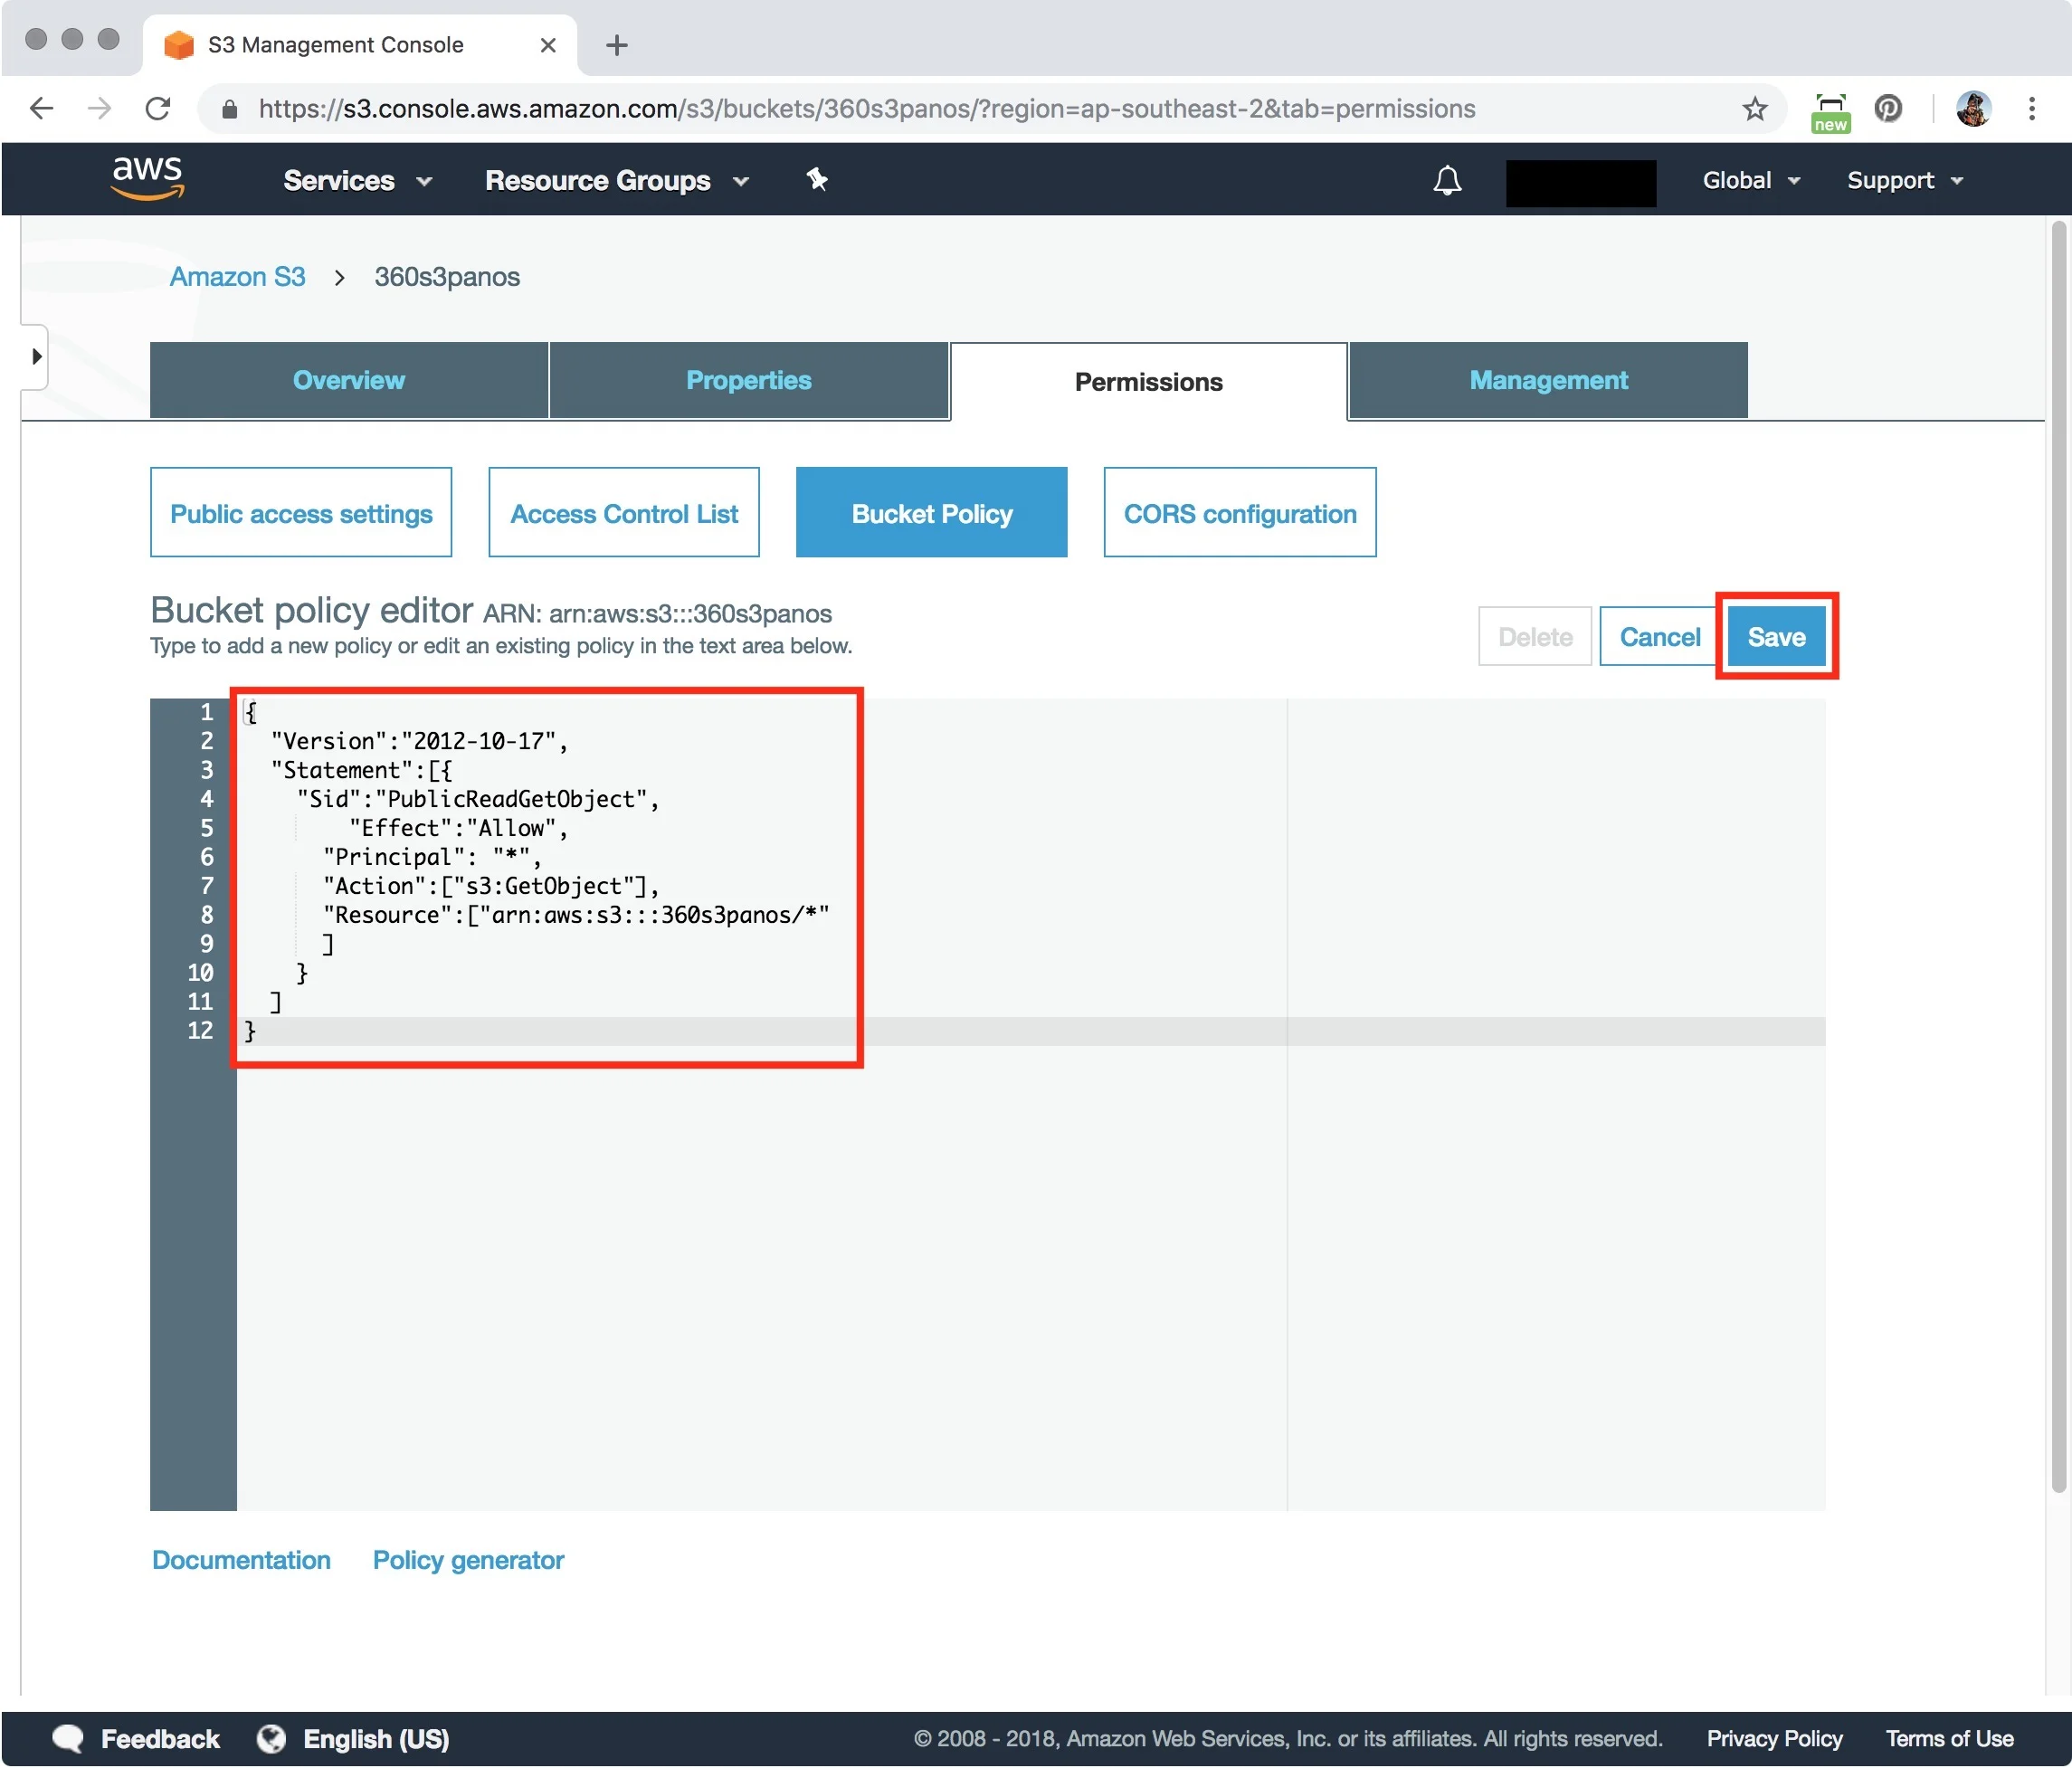Click the redacted account name menu
Viewport: 2072px width, 1768px height.
point(1580,184)
